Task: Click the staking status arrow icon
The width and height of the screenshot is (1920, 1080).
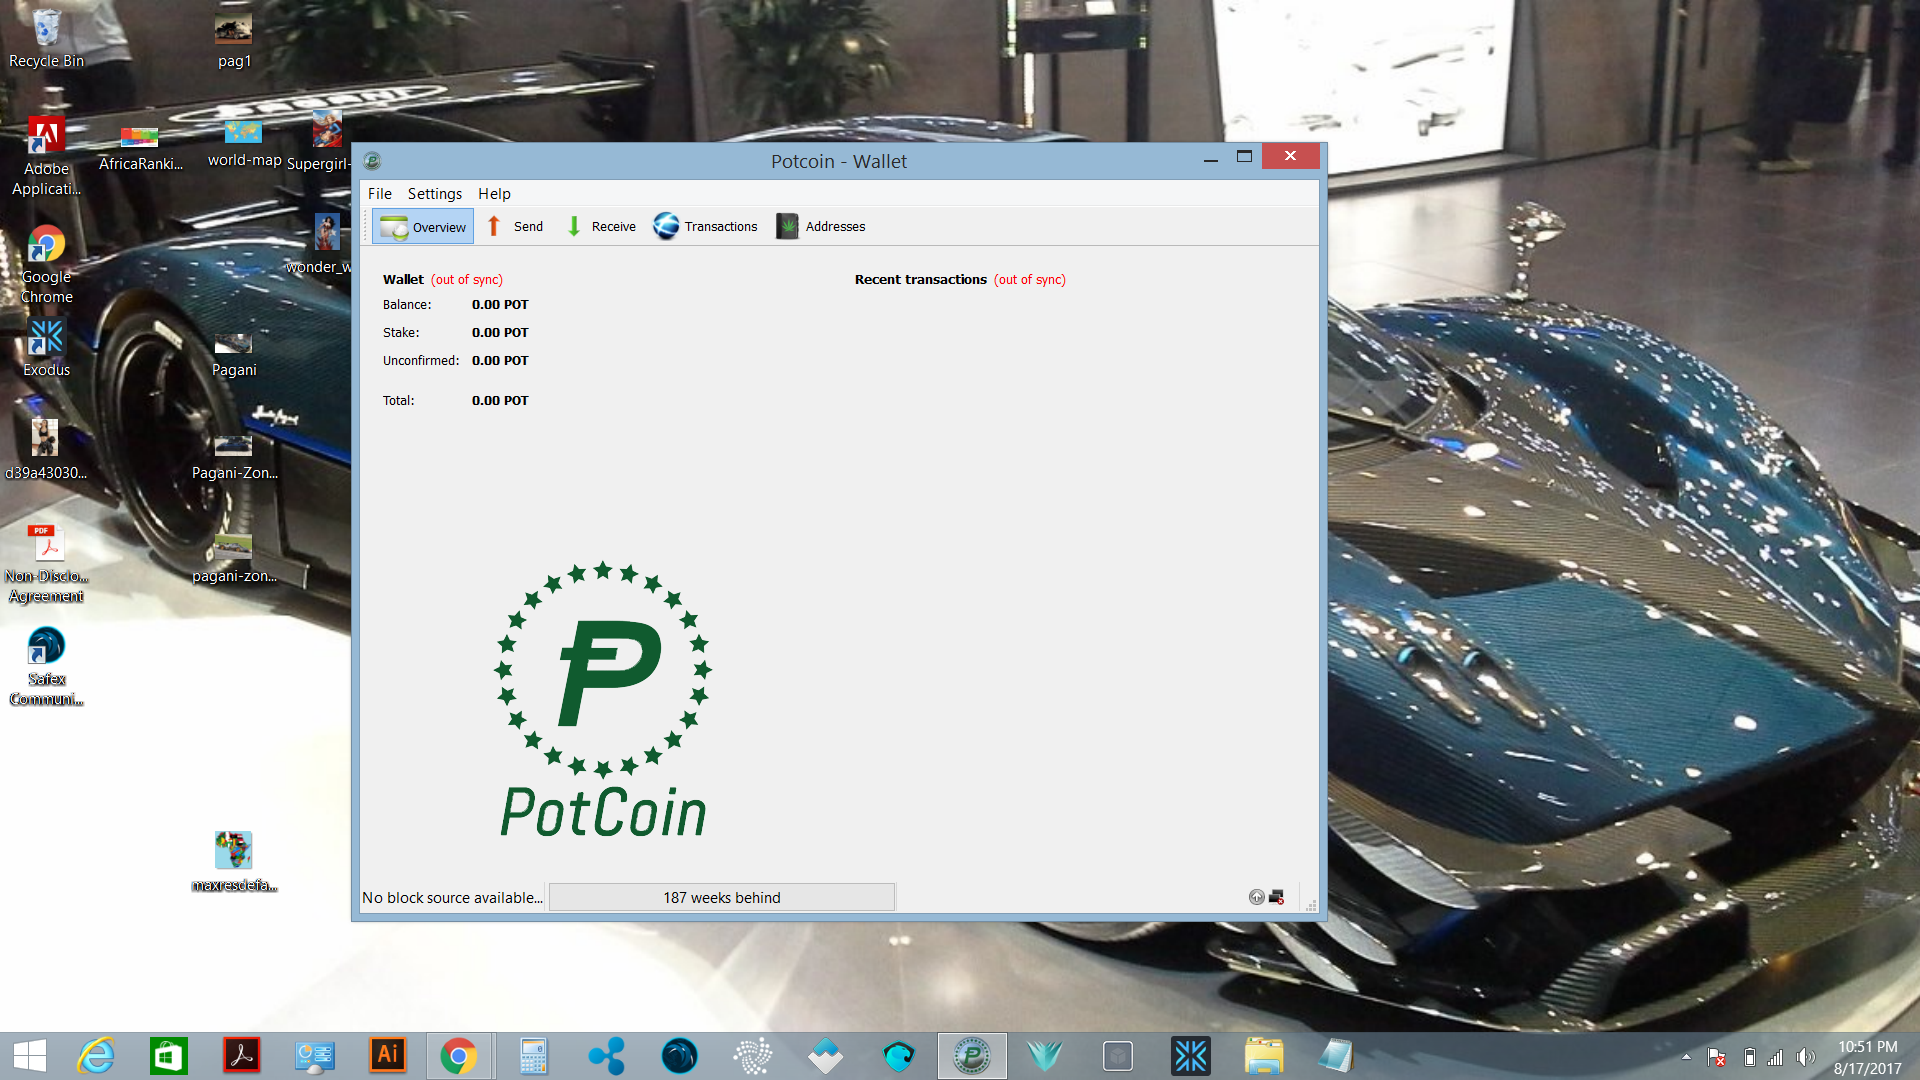Action: click(1256, 897)
